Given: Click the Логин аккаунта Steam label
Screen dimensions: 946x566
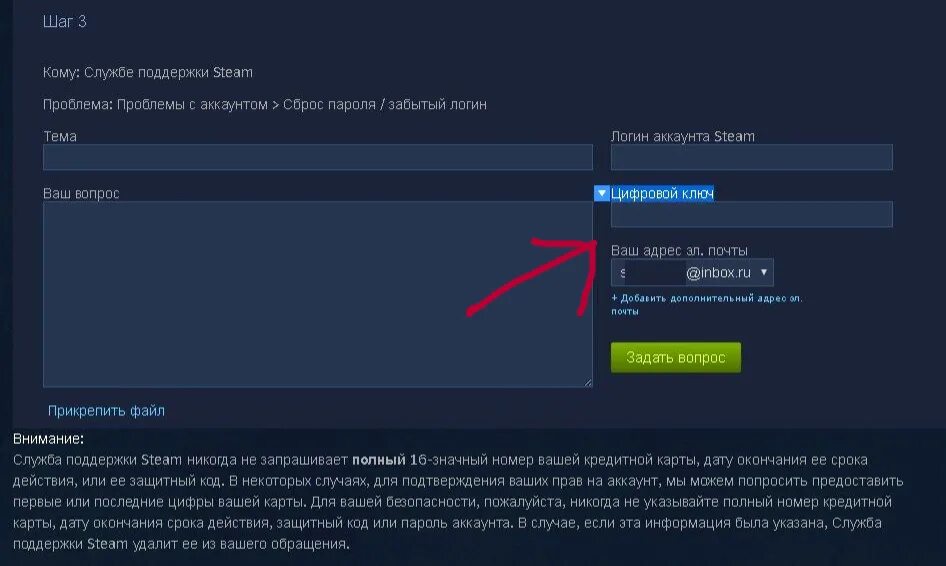Looking at the screenshot, I should [683, 136].
